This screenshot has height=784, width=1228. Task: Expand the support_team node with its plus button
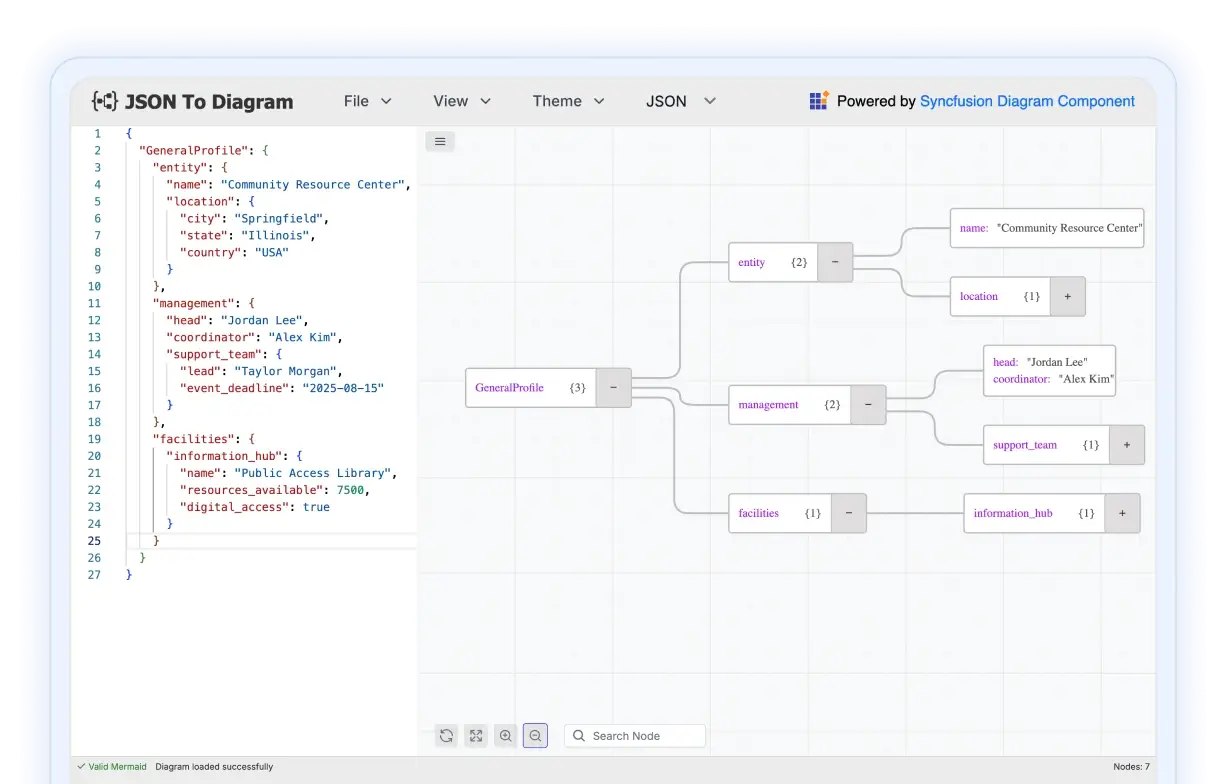pos(1127,445)
